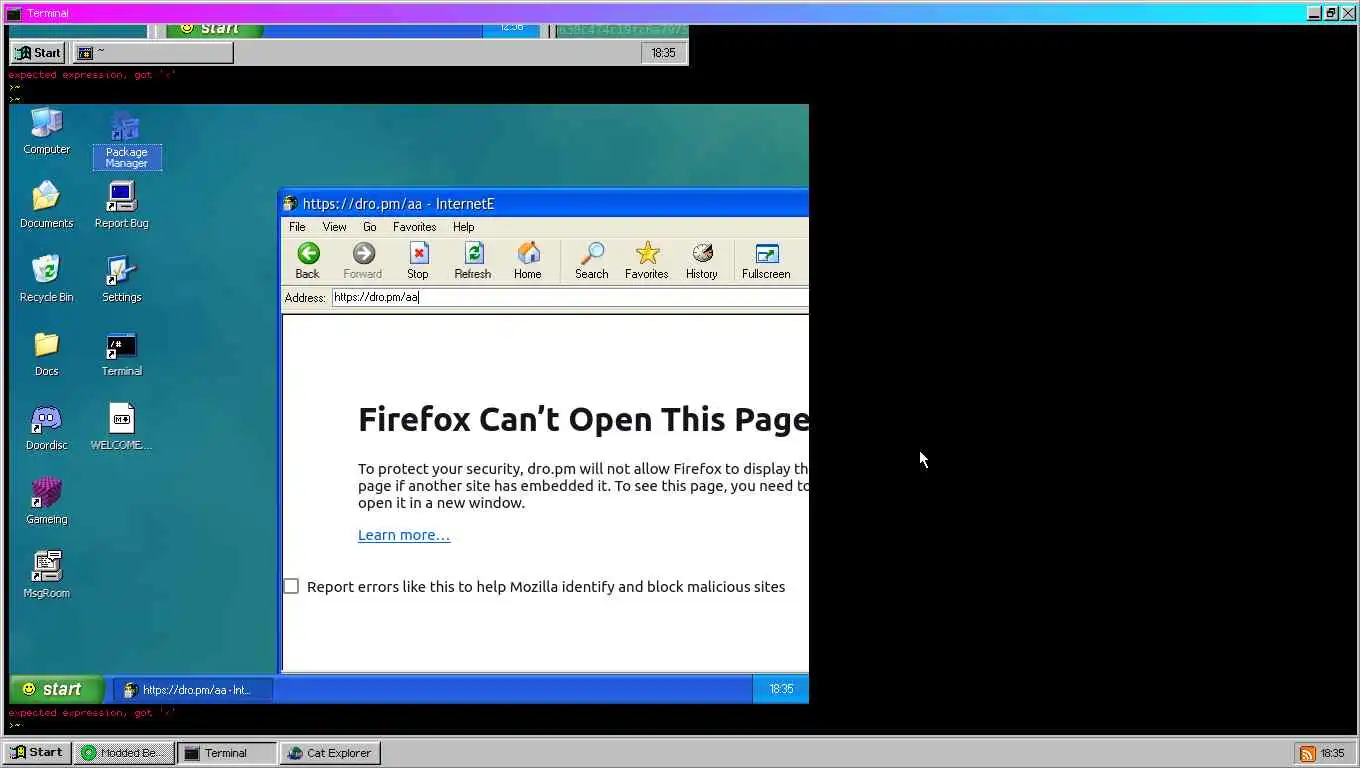Select the Terminal taskbar item
This screenshot has height=768, width=1360.
tap(227, 753)
